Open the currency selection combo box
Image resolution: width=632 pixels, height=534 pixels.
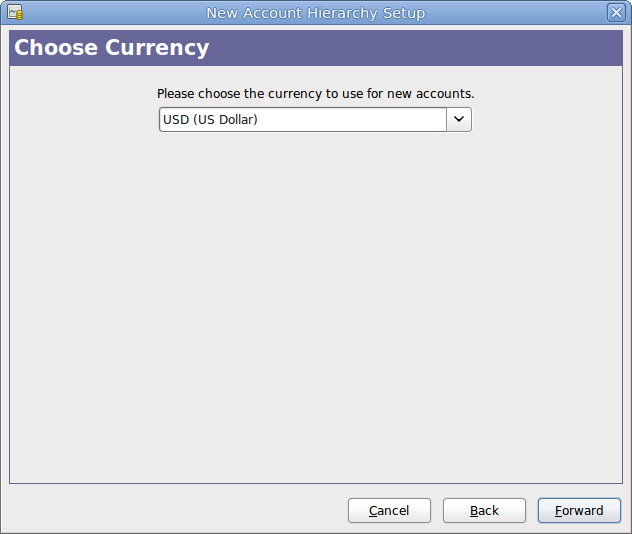[315, 119]
